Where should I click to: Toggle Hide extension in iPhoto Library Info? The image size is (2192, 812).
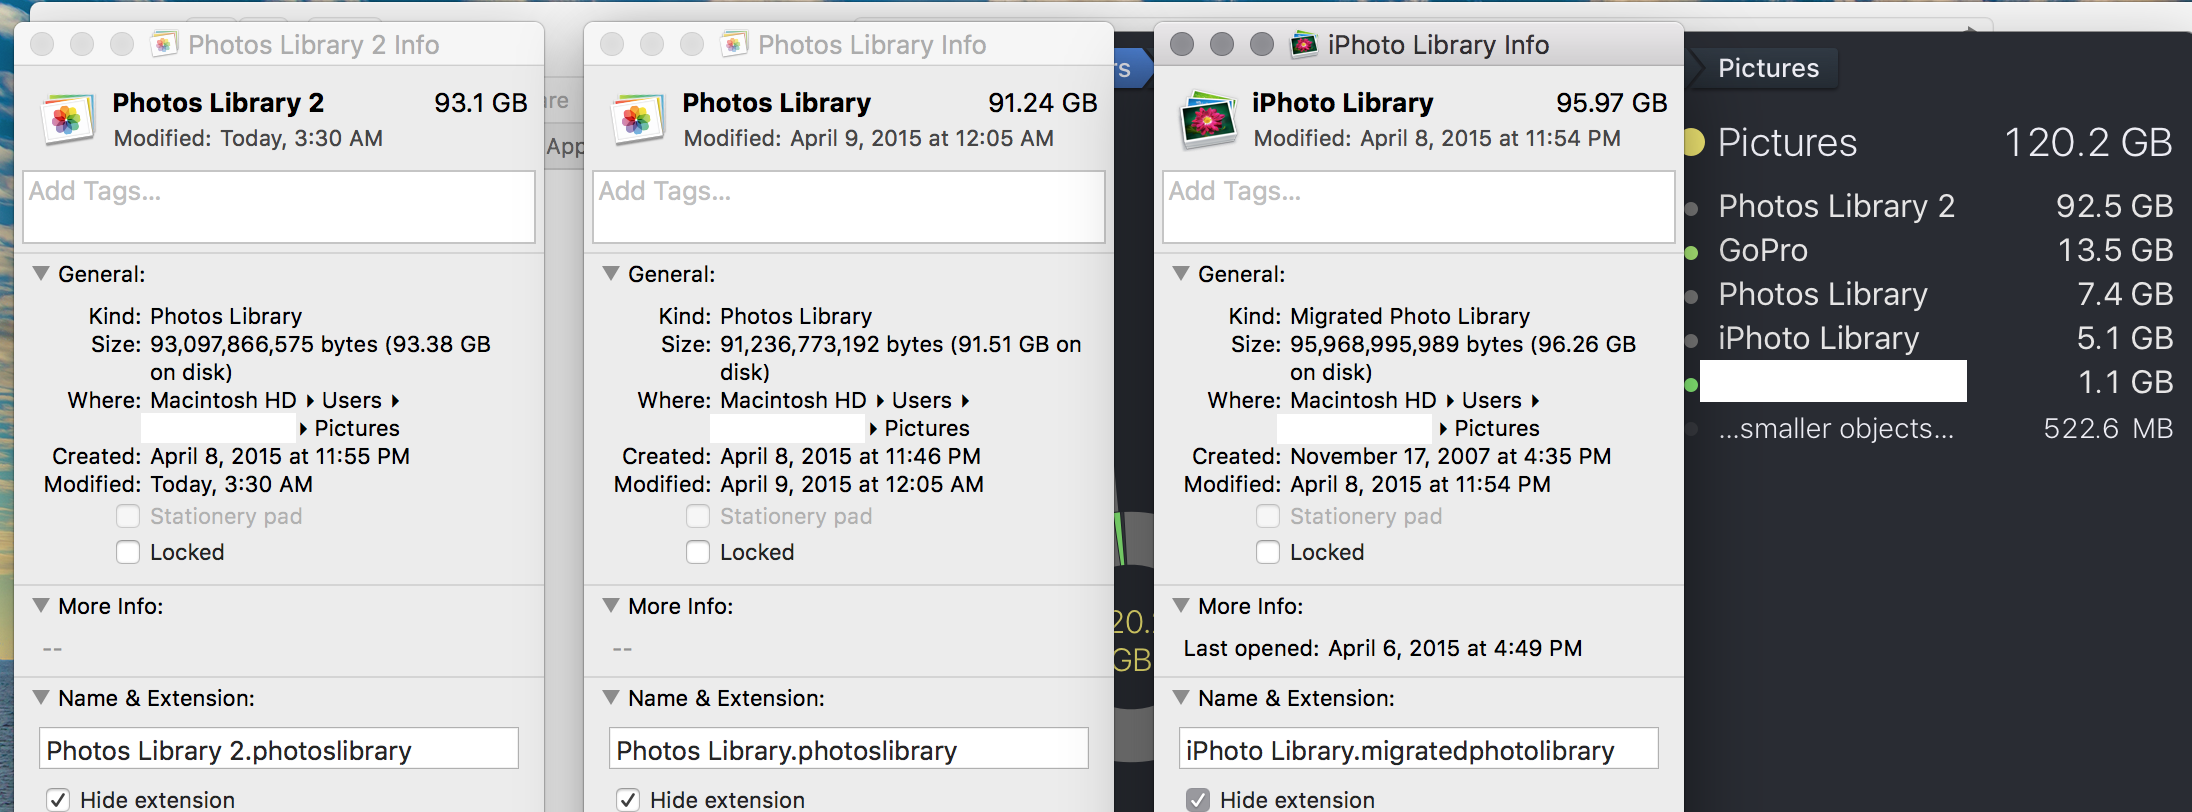tap(1198, 800)
